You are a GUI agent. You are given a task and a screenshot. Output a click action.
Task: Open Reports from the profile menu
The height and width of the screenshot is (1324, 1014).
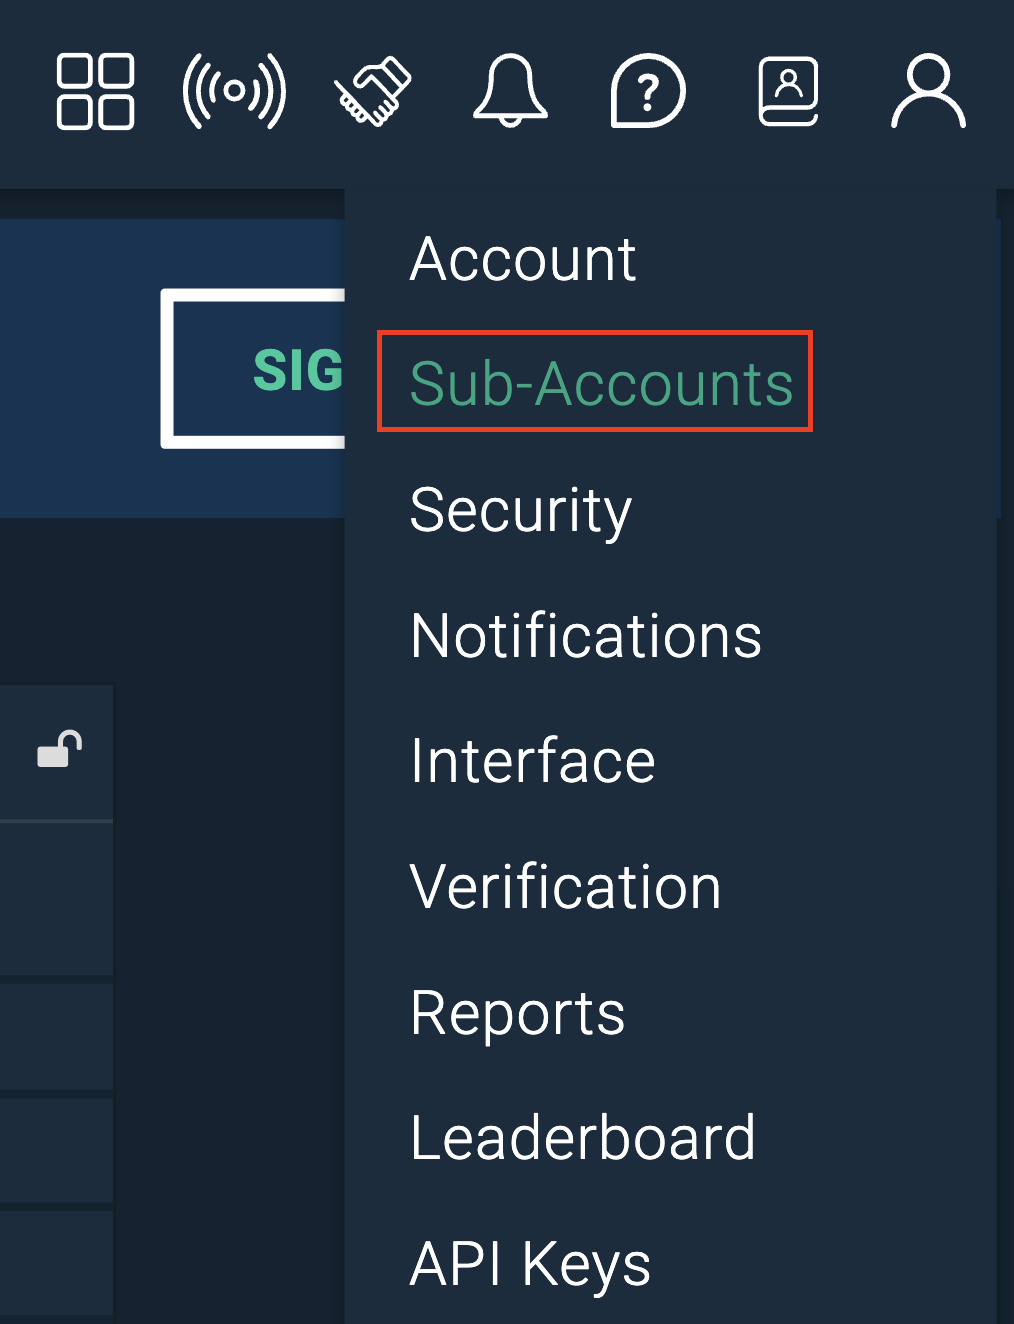coord(518,1014)
